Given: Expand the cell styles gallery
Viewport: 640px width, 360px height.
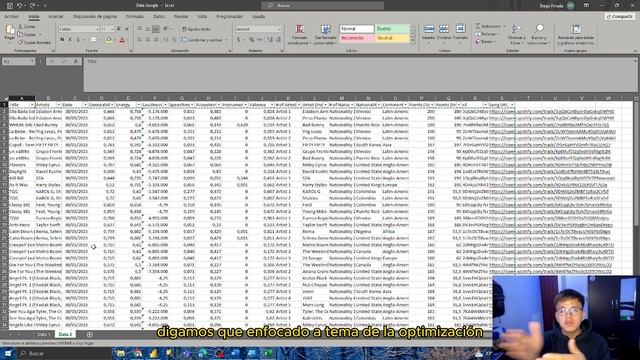Looking at the screenshot, I should click(x=412, y=41).
